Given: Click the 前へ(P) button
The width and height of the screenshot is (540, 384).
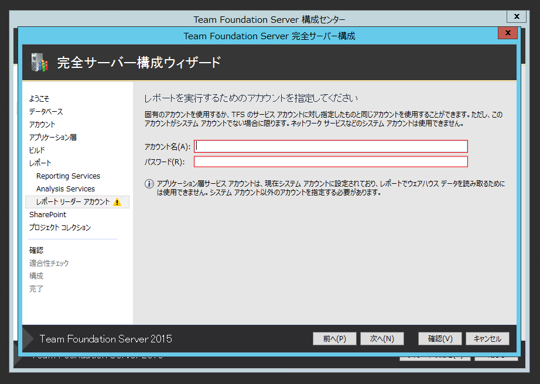Looking at the screenshot, I should click(x=334, y=339).
